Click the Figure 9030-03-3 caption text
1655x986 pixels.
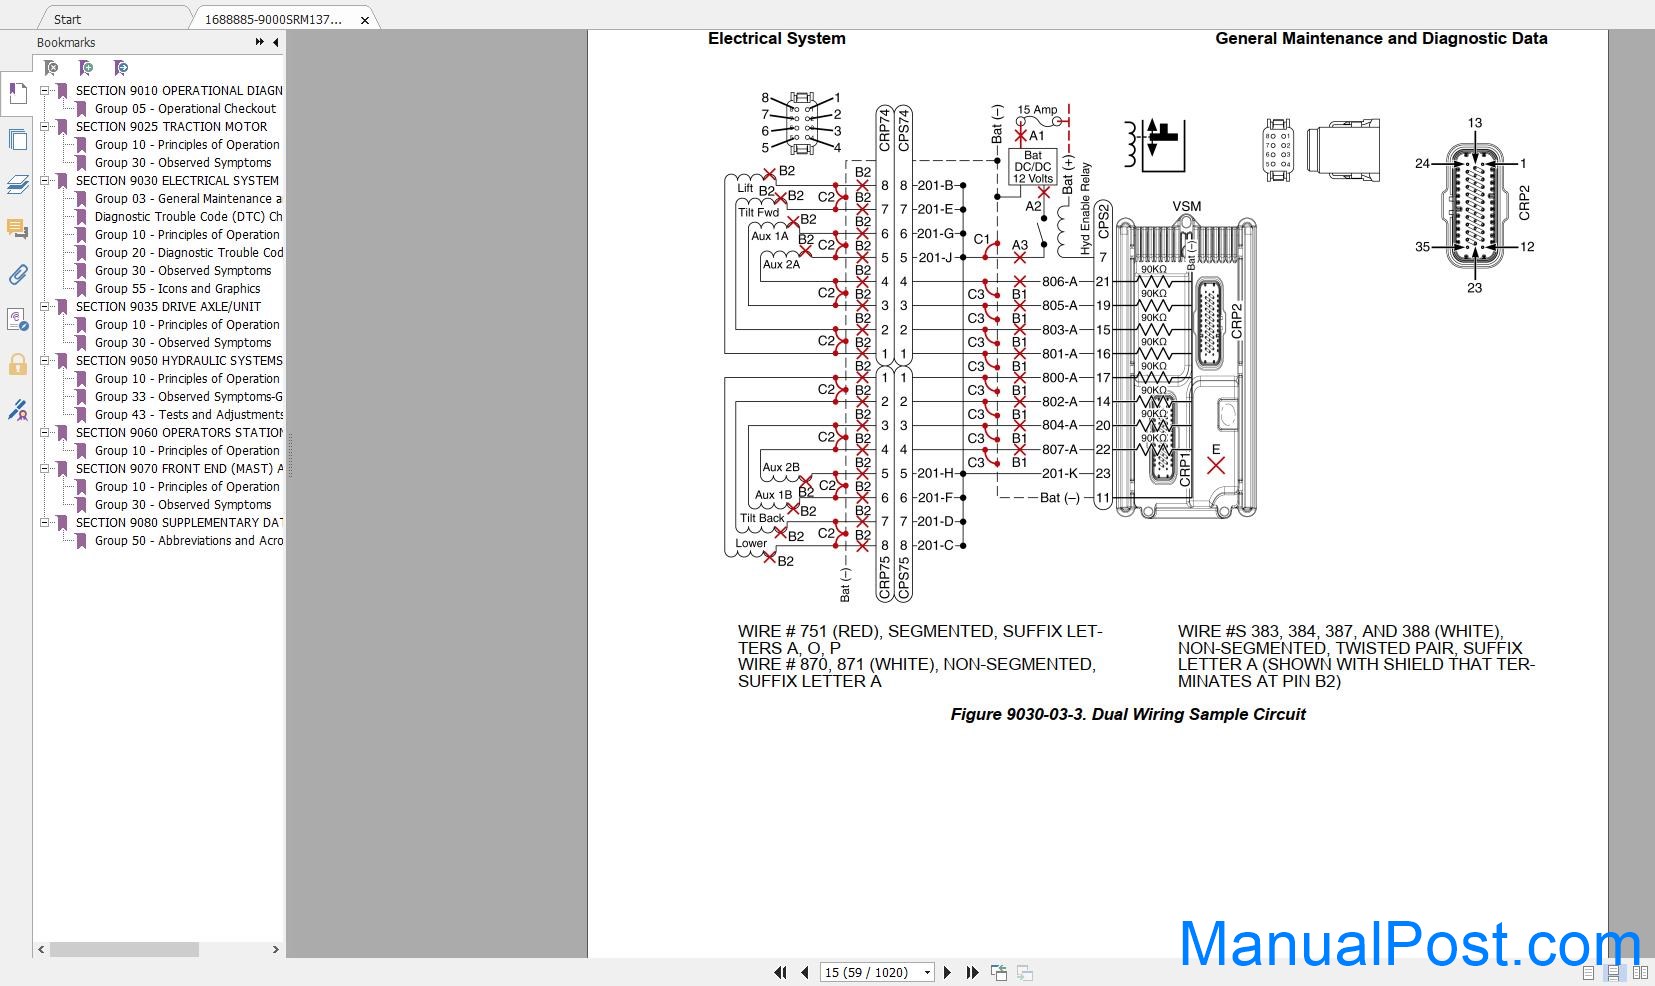[x=1128, y=714]
